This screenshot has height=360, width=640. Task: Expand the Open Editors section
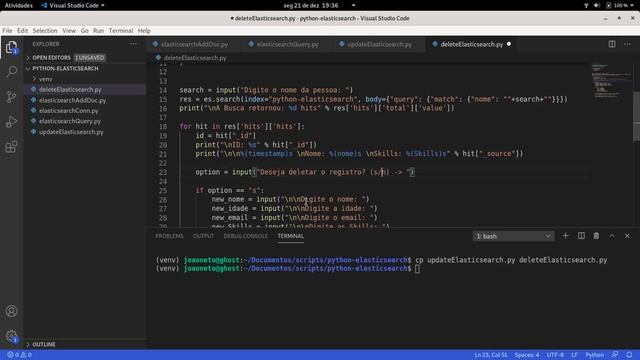pyautogui.click(x=51, y=58)
